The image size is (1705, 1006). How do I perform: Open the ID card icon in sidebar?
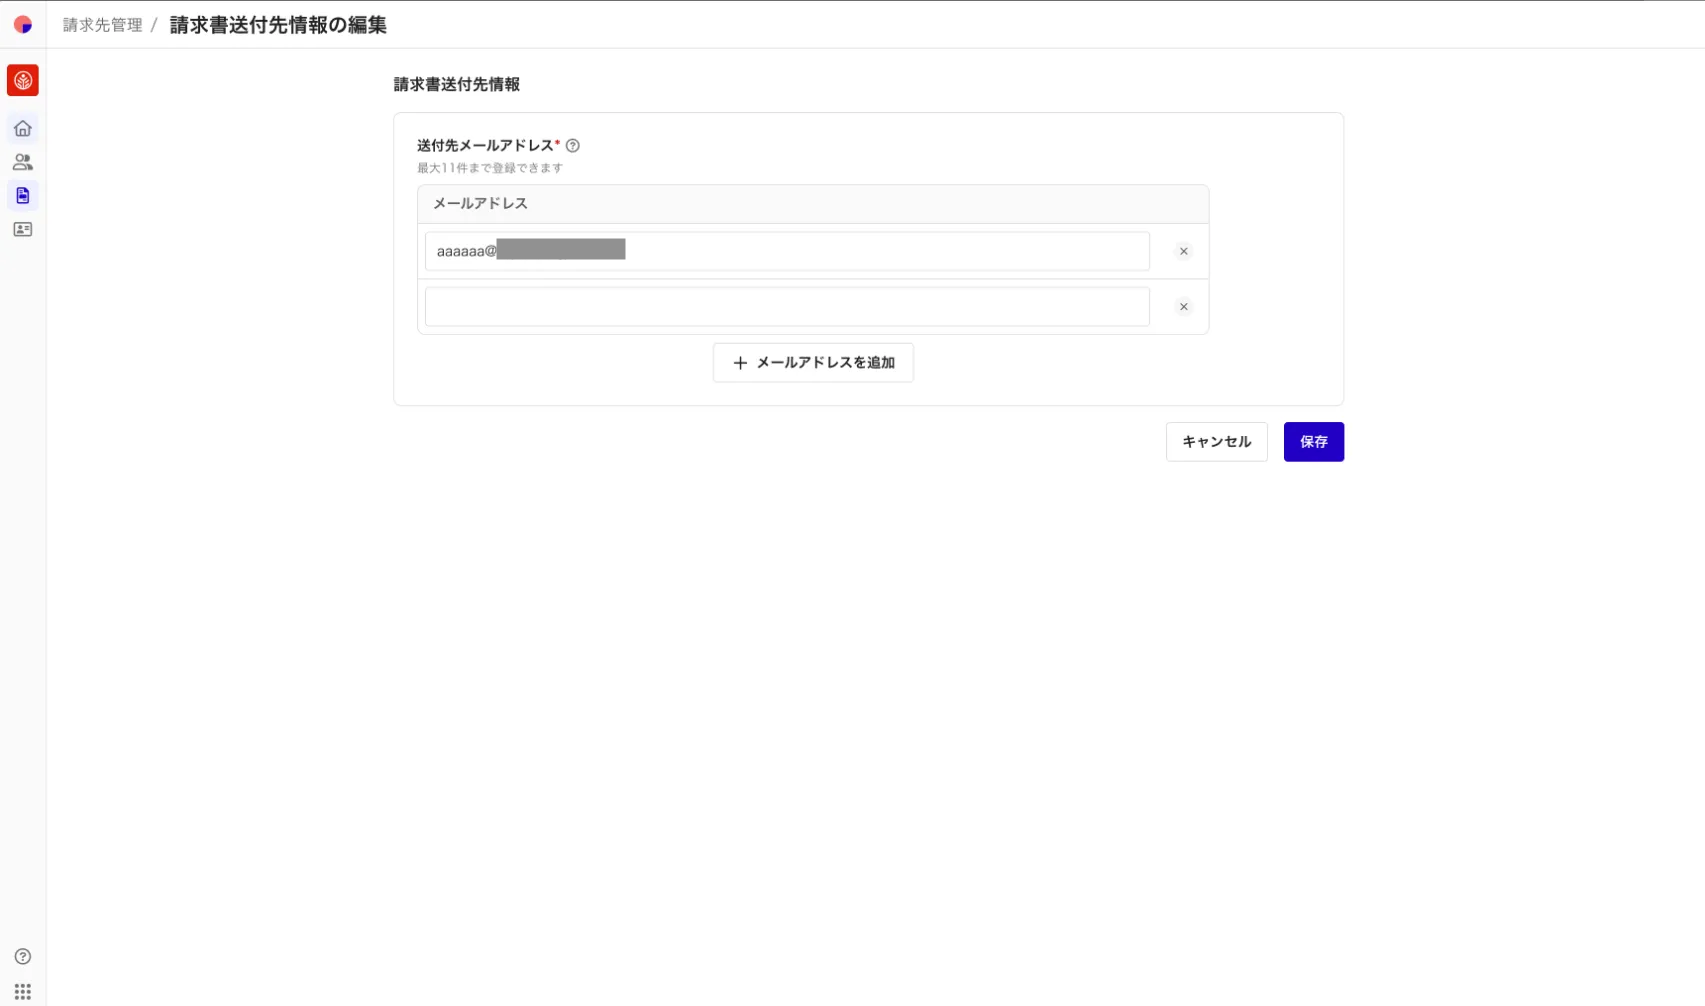(23, 229)
